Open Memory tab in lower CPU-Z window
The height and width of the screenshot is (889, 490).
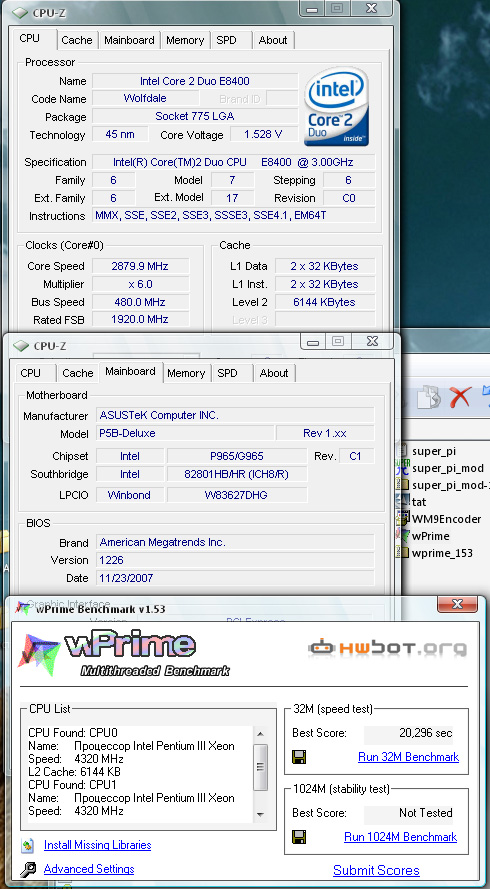pyautogui.click(x=186, y=373)
